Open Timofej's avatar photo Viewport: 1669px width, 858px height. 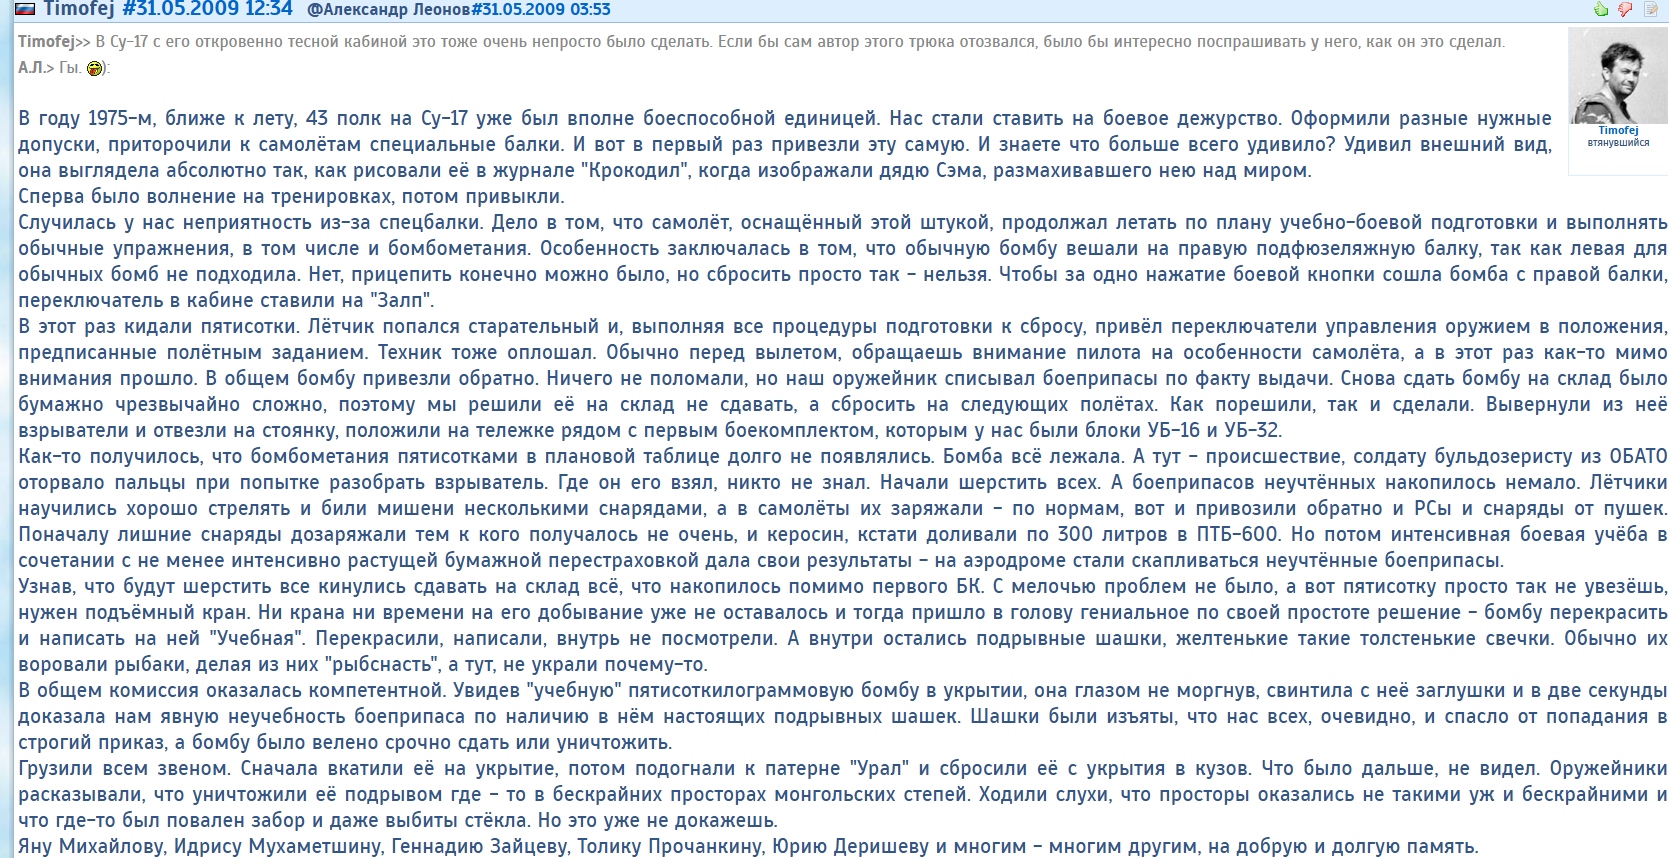tap(1617, 77)
